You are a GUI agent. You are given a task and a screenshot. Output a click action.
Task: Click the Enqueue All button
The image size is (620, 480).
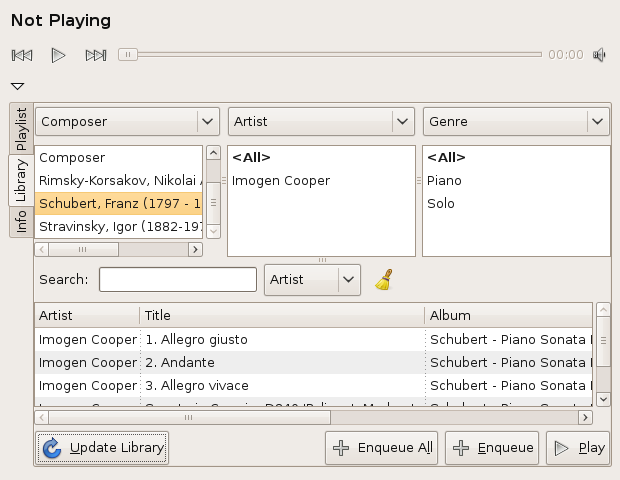[381, 448]
